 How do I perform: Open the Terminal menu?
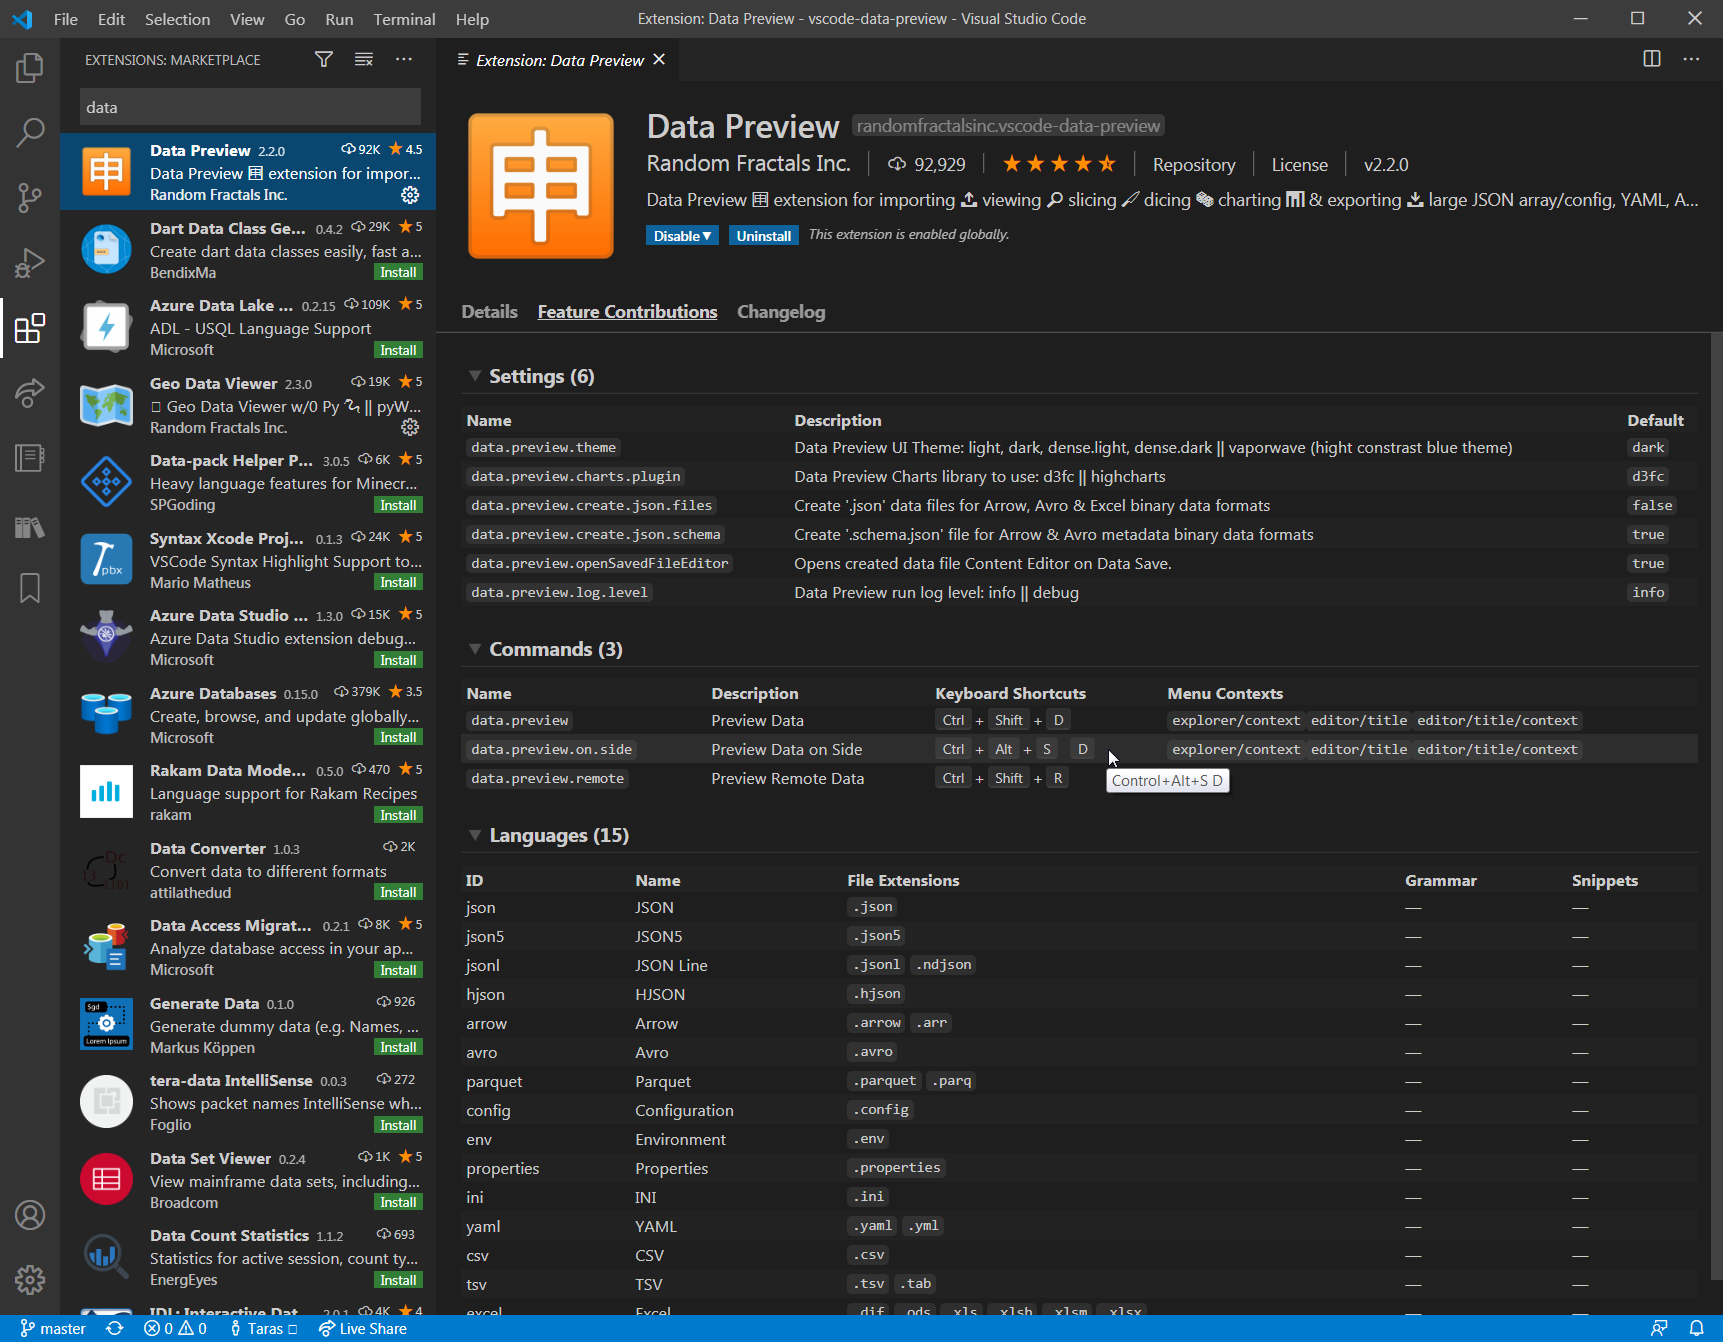click(404, 19)
